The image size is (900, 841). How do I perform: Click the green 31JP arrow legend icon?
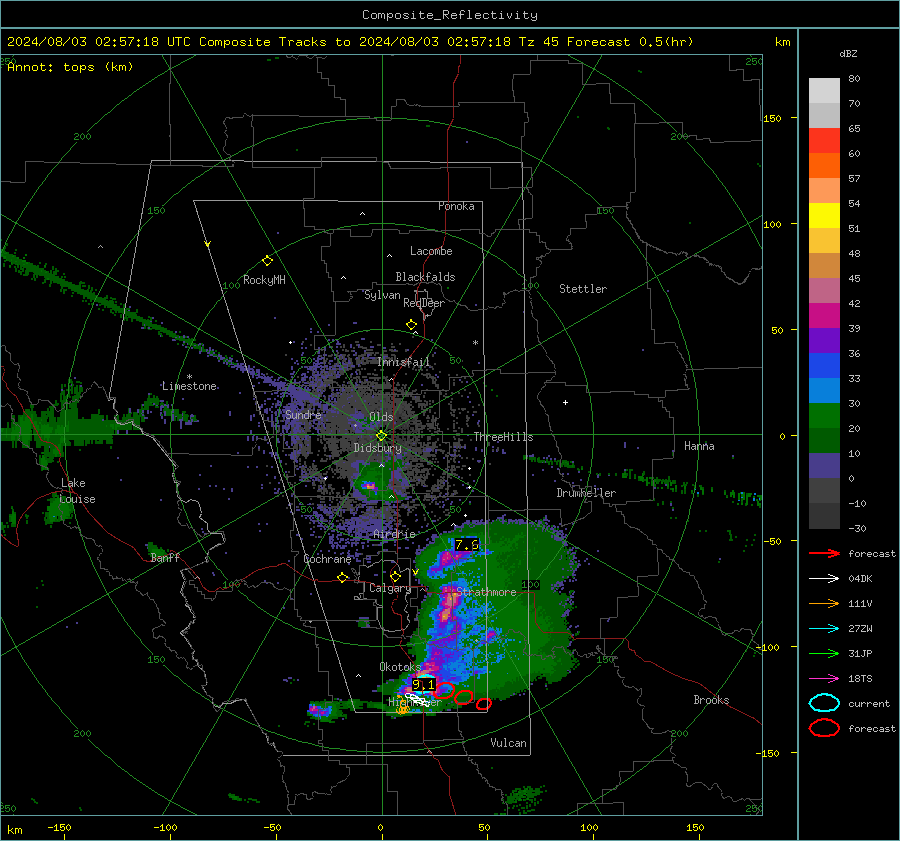(824, 653)
